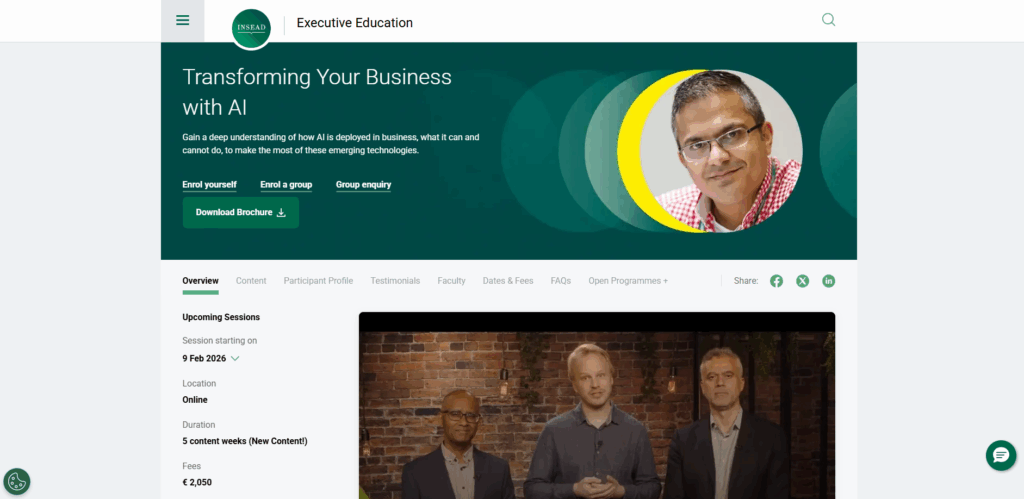Image resolution: width=1024 pixels, height=499 pixels.
Task: Switch to the Content tab
Action: point(251,281)
